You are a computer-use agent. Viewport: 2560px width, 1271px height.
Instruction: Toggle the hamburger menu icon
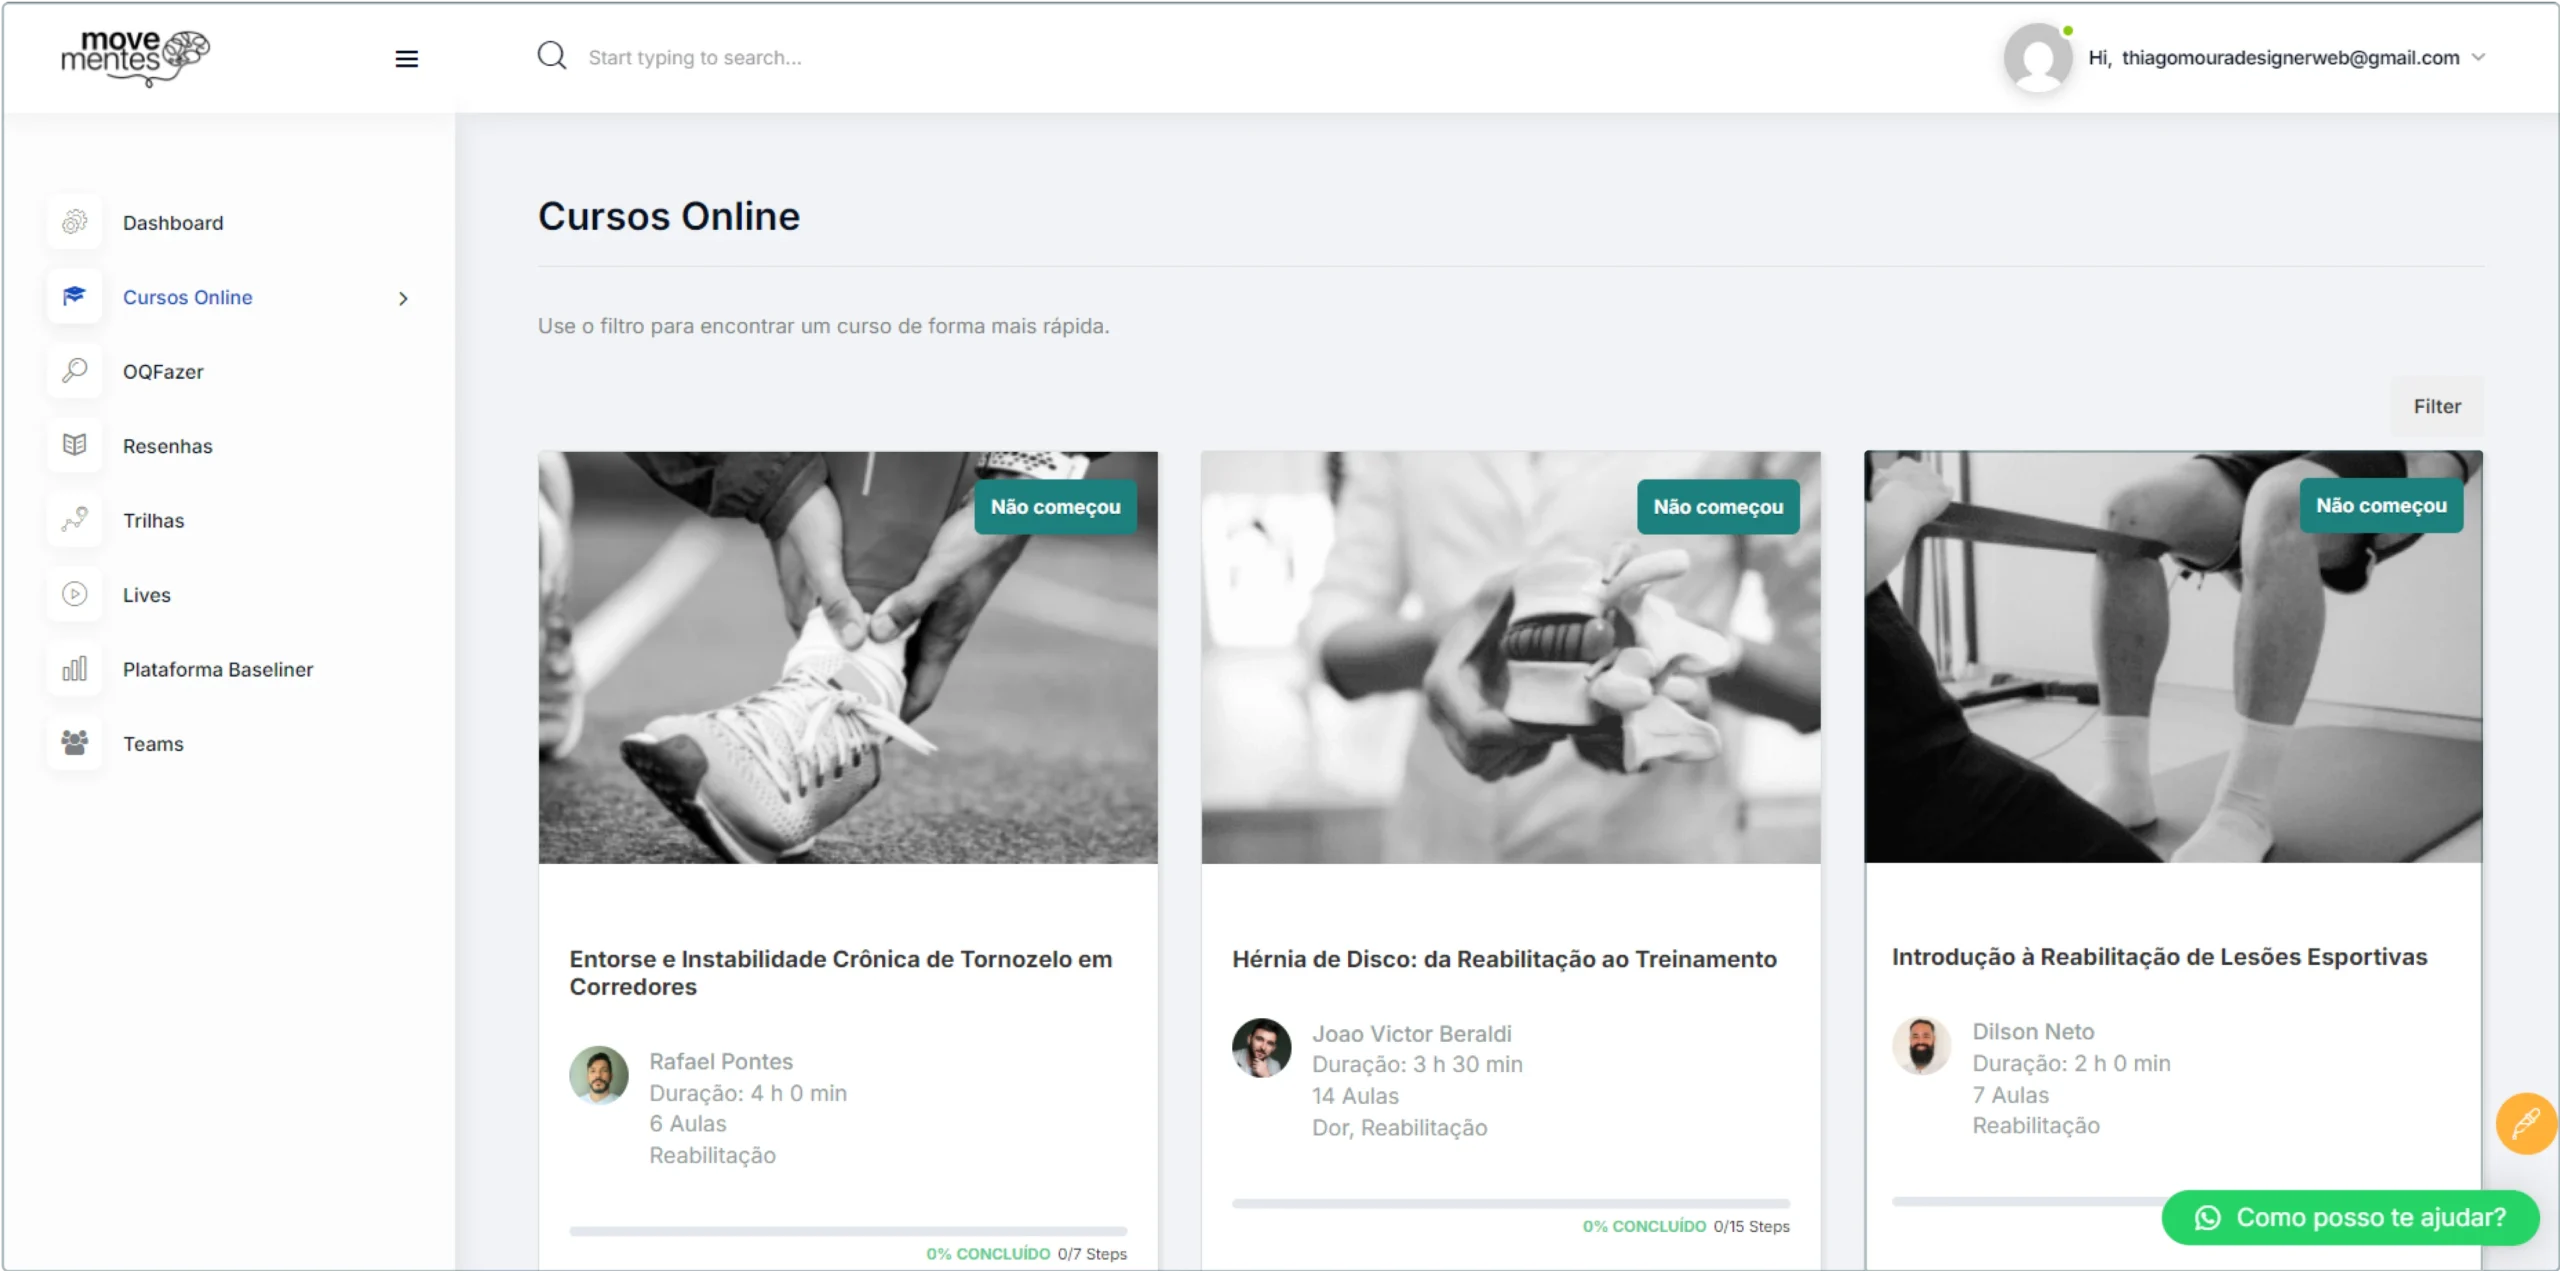click(x=406, y=58)
